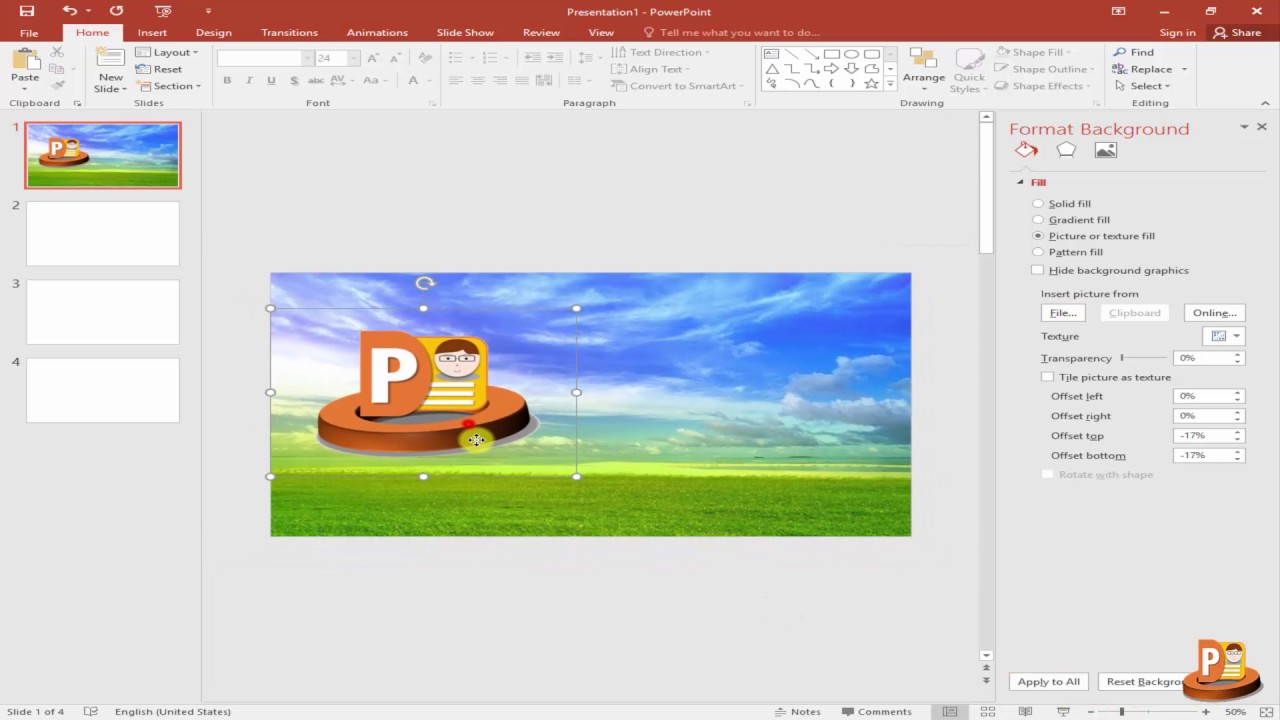Viewport: 1280px width, 720px height.
Task: Click the Offset top value field
Action: tap(1203, 436)
